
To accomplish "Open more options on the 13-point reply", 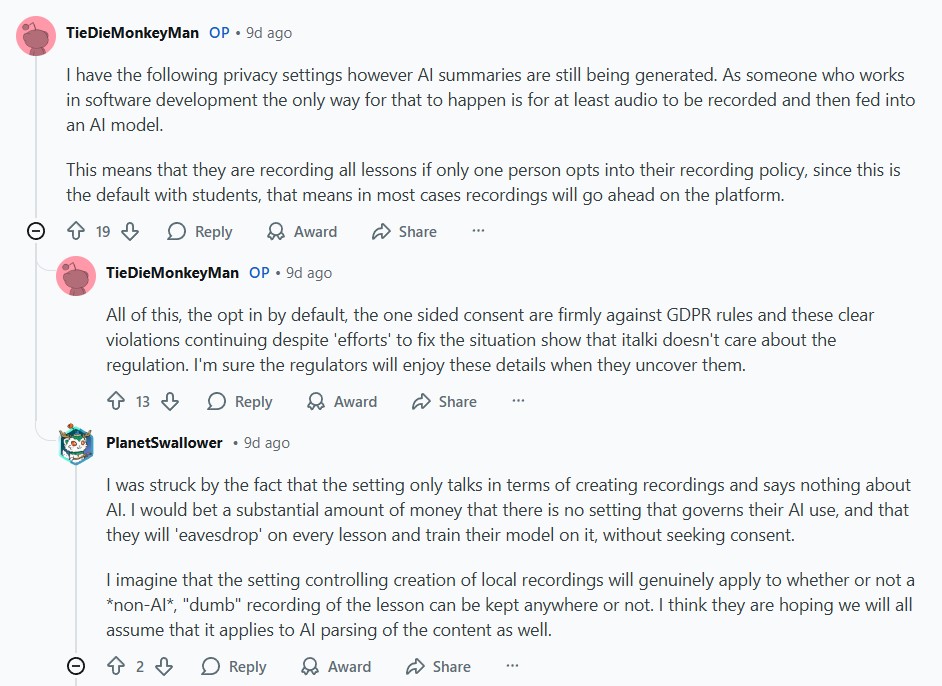I will click(518, 401).
